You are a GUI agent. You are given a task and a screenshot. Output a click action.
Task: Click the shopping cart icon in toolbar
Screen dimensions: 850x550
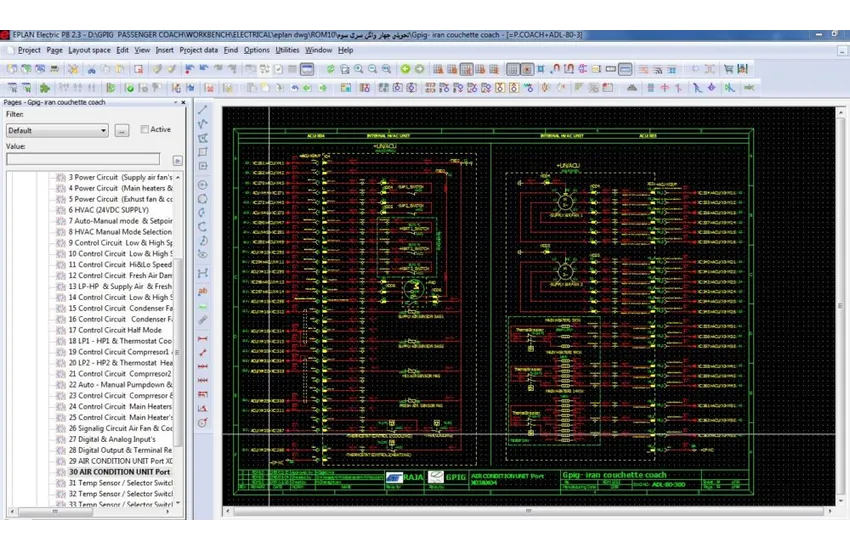pos(727,69)
